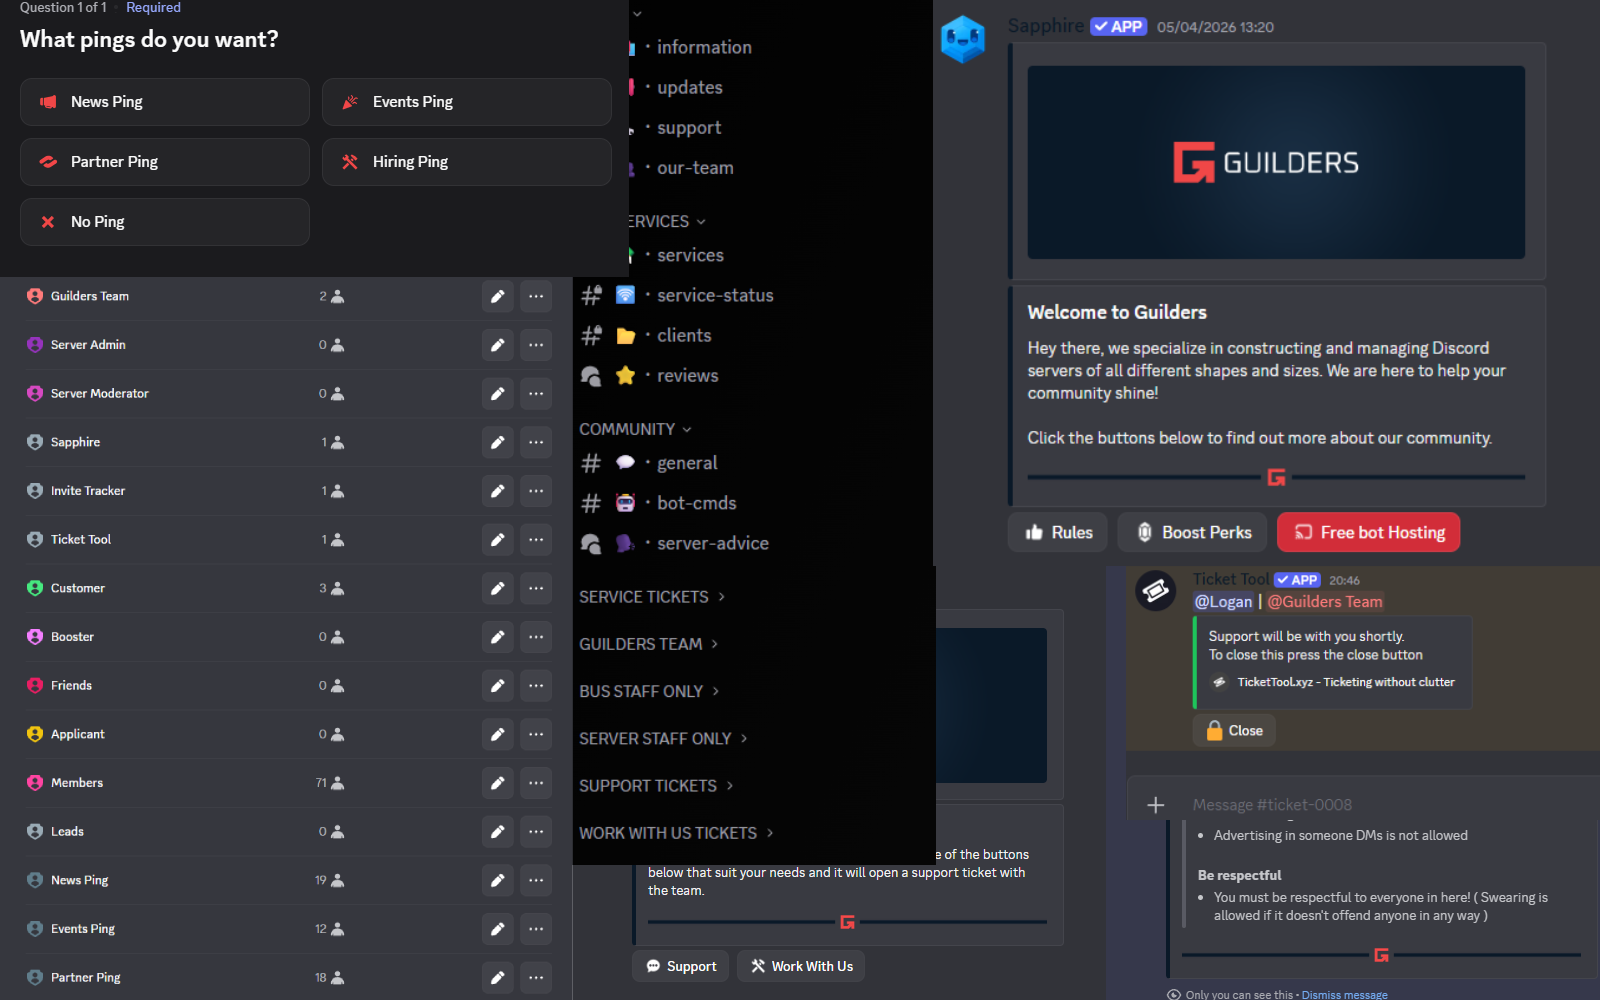Expand the GUILDERS TEAM category

[649, 644]
